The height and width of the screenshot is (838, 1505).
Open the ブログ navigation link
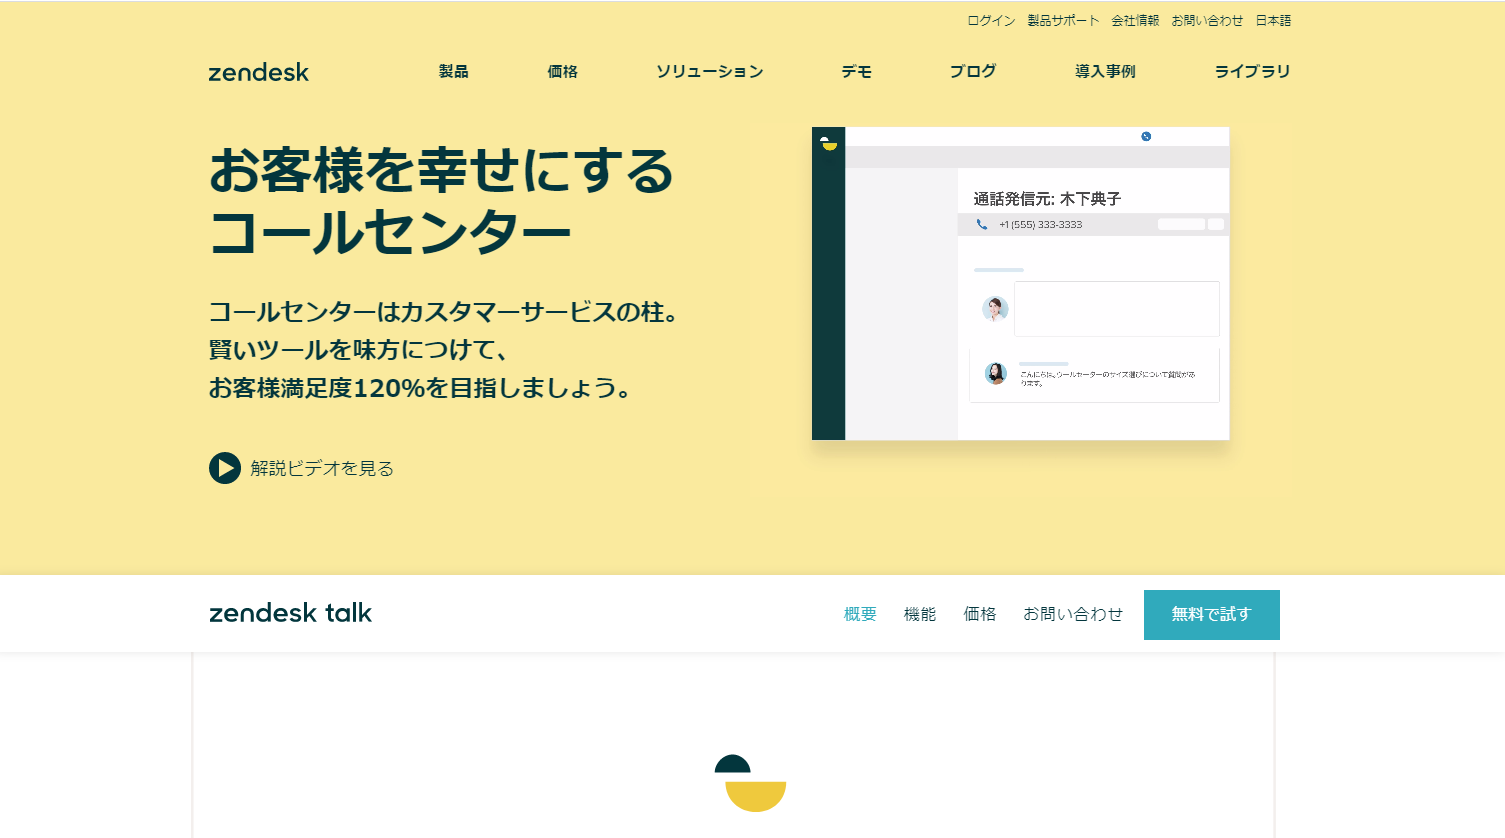pos(973,71)
